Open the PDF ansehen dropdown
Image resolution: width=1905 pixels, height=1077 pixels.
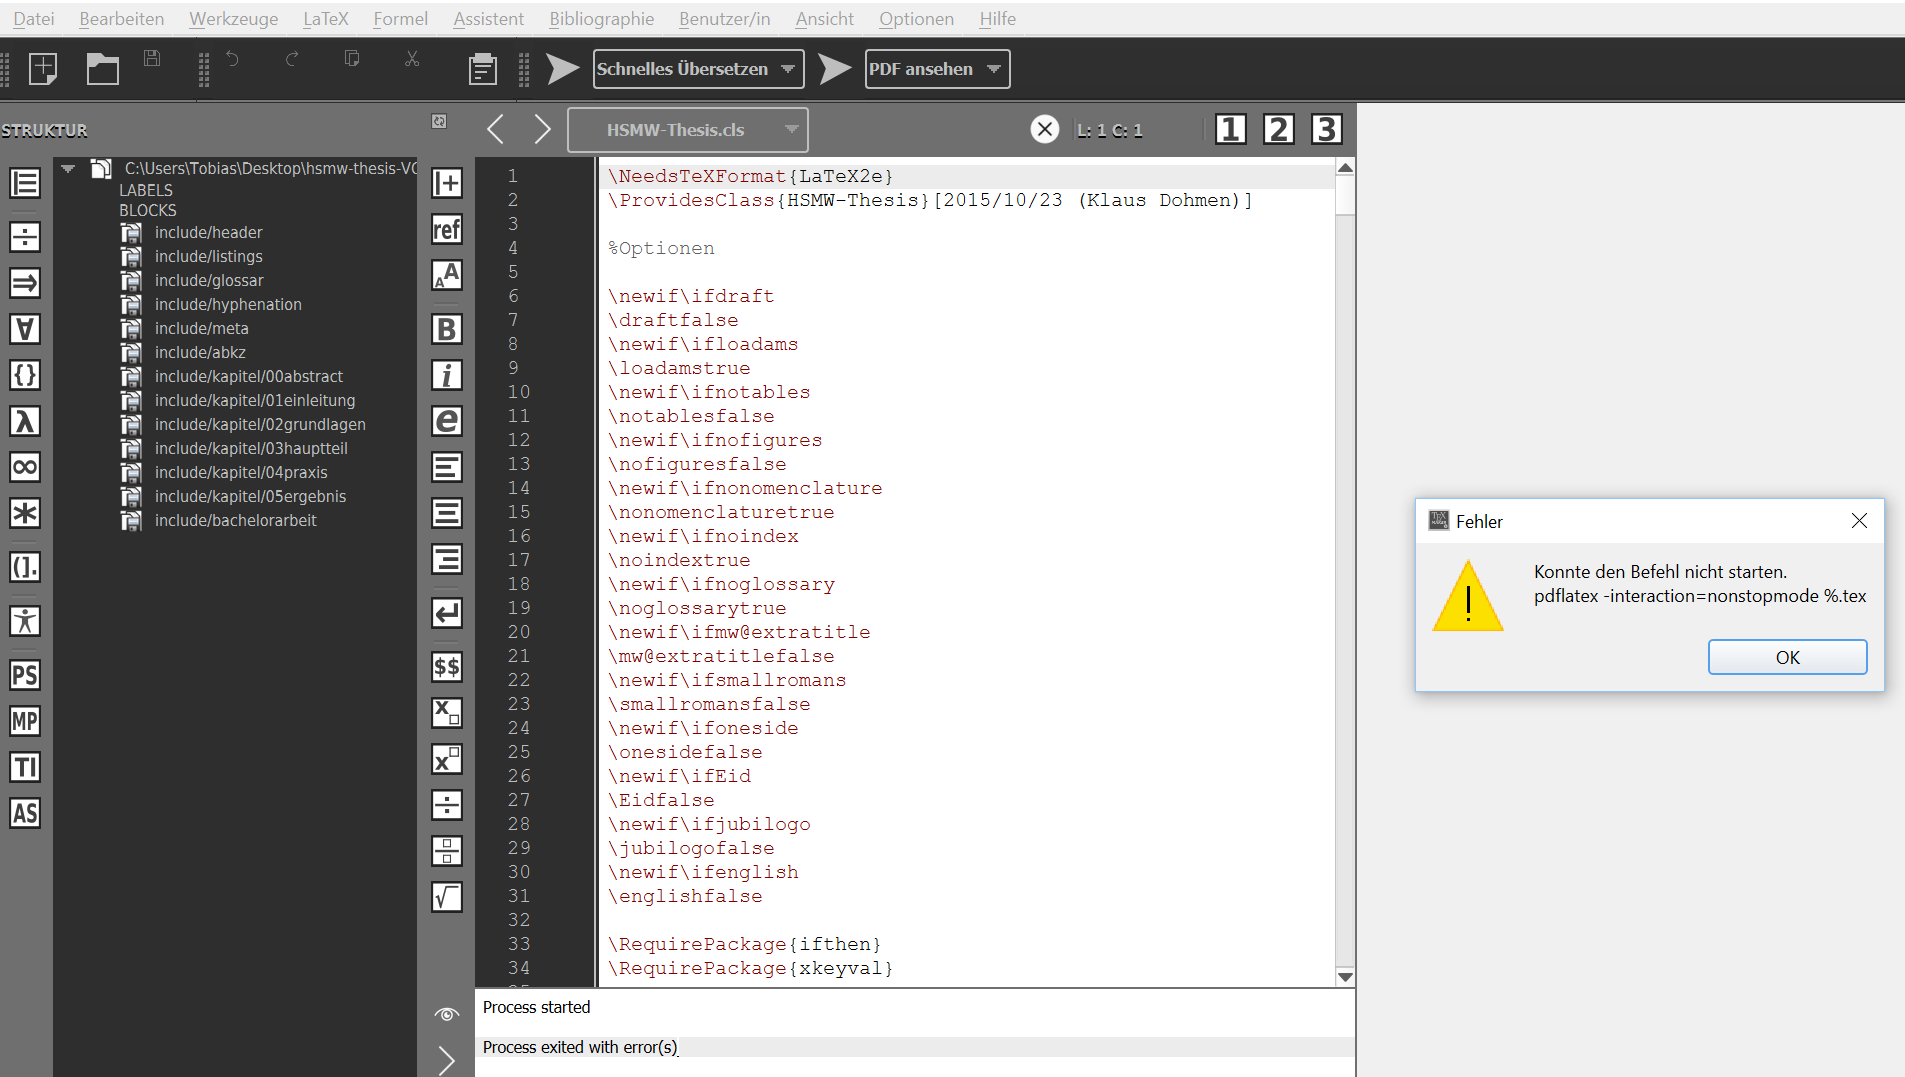coord(994,69)
